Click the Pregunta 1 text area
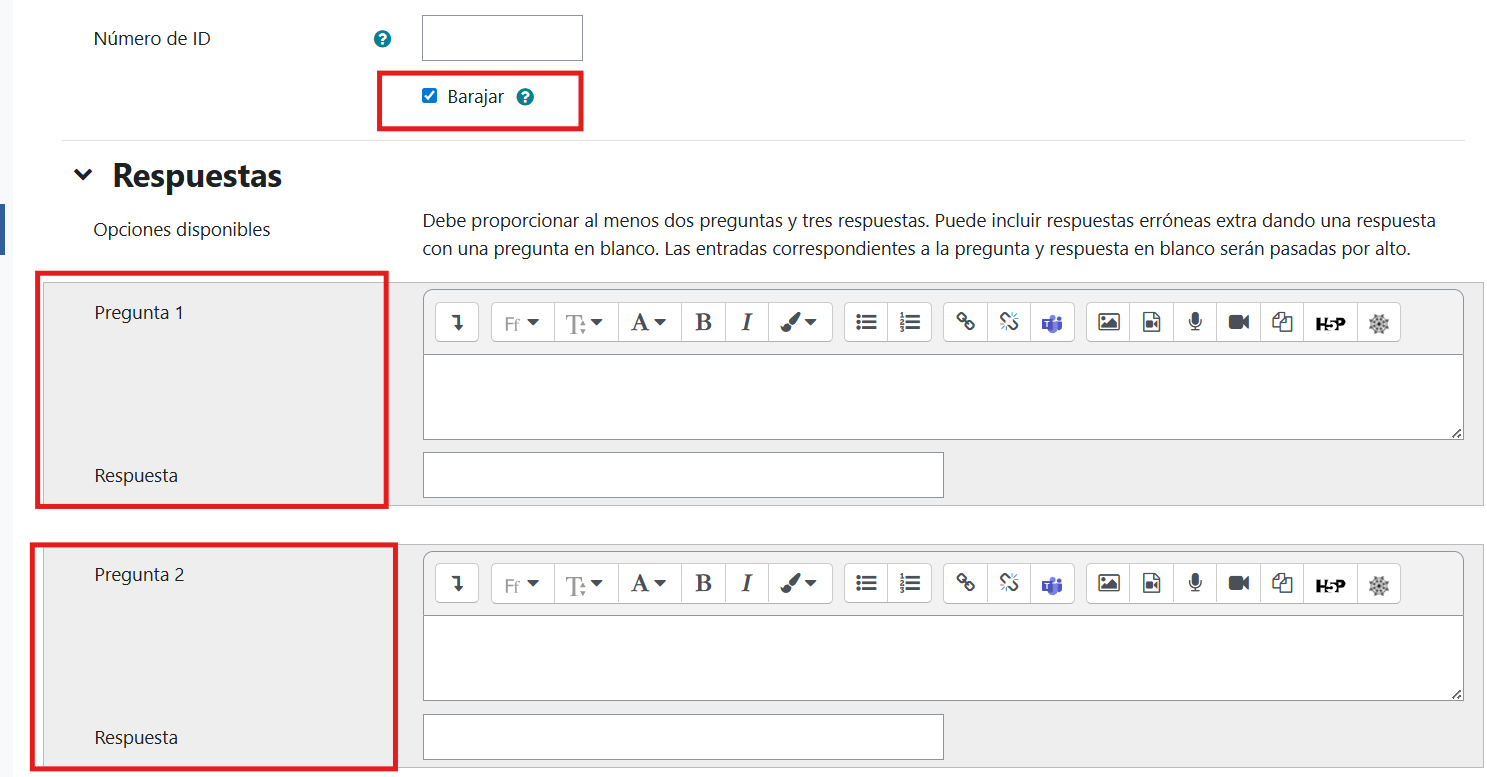This screenshot has width=1487, height=777. point(943,397)
